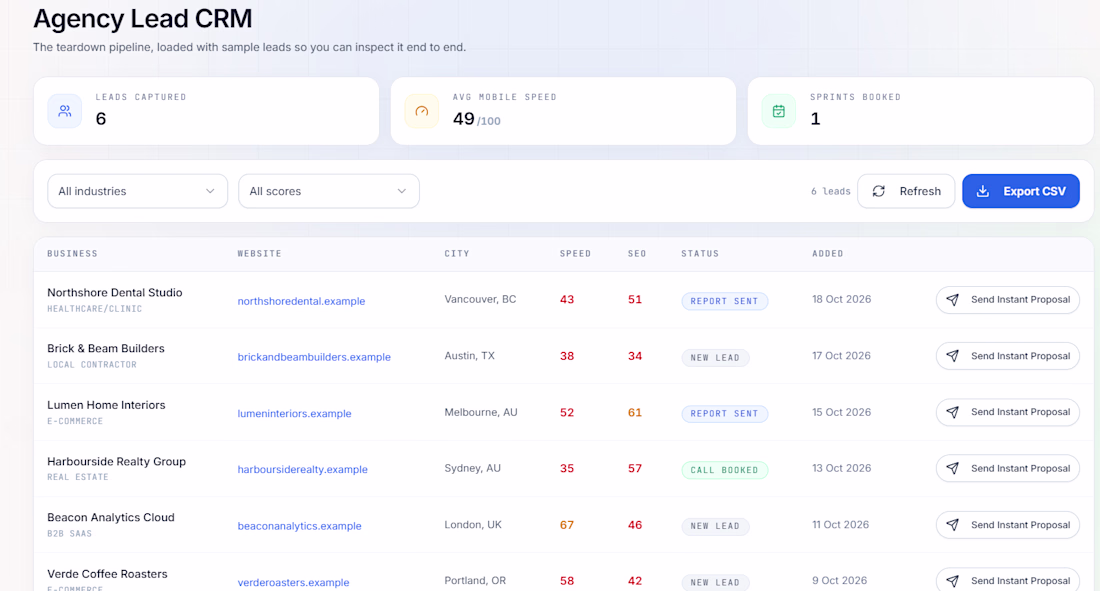Image resolution: width=1100 pixels, height=591 pixels.
Task: Send Instant Proposal to Lumen Home Interiors
Action: pos(1007,412)
